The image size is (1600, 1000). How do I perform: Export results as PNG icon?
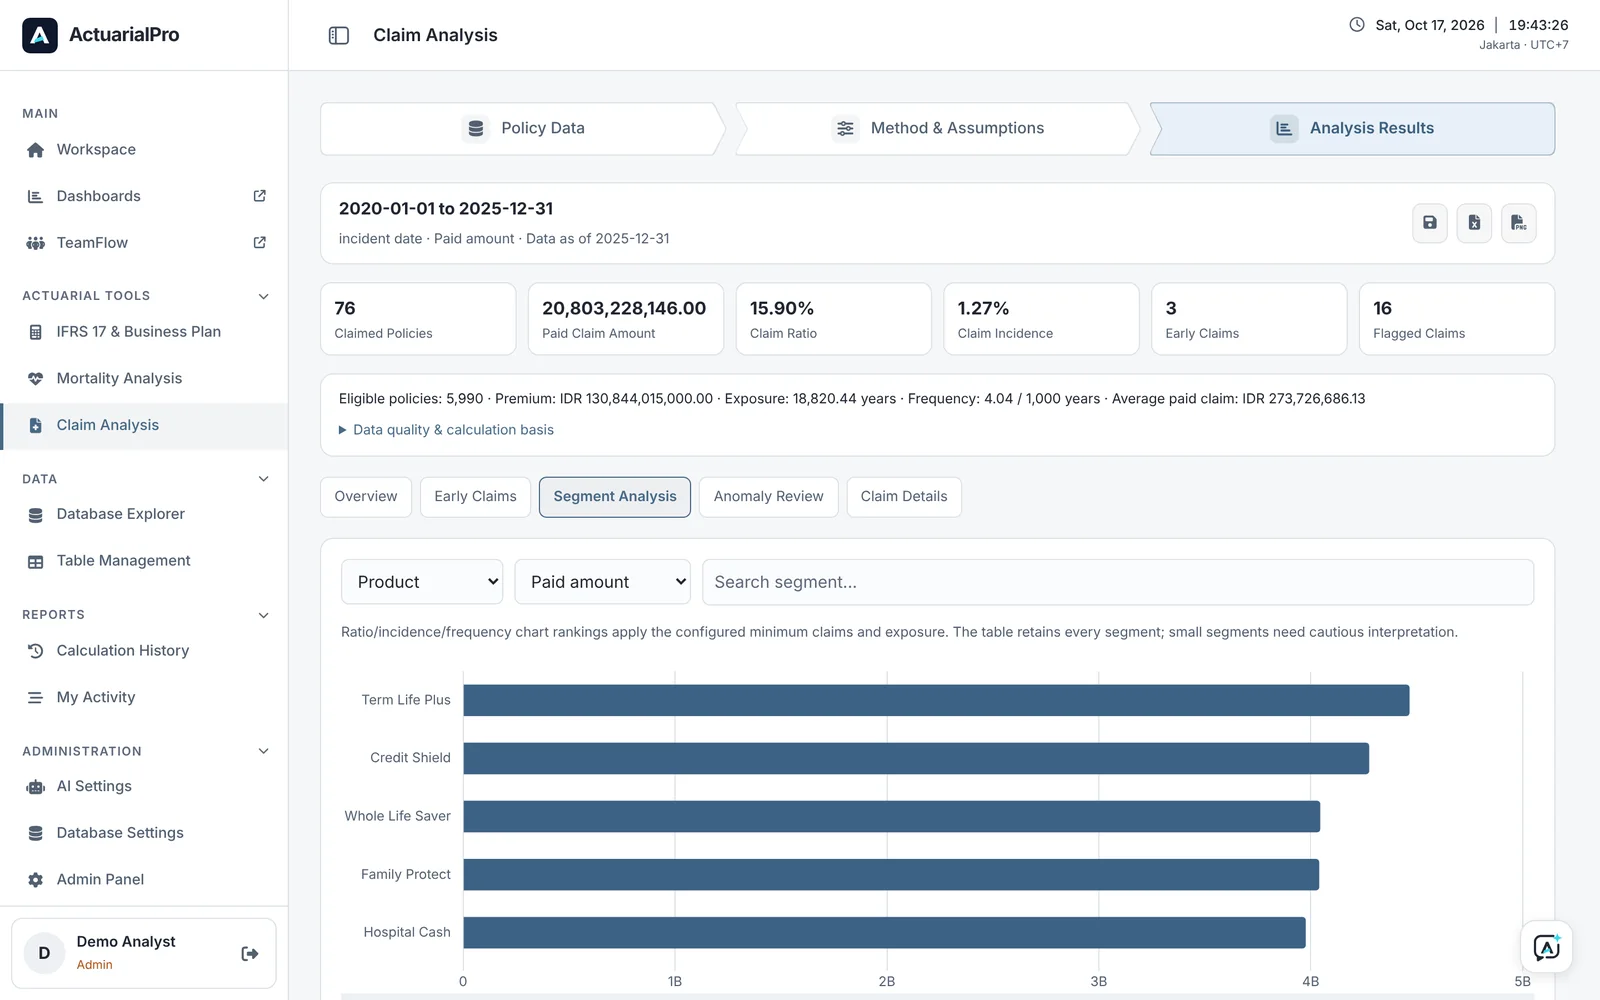[1518, 223]
